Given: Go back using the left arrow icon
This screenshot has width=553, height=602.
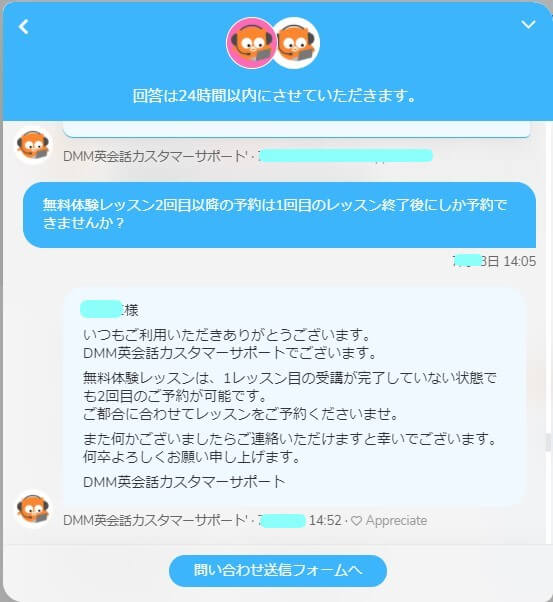Looking at the screenshot, I should coord(24,27).
